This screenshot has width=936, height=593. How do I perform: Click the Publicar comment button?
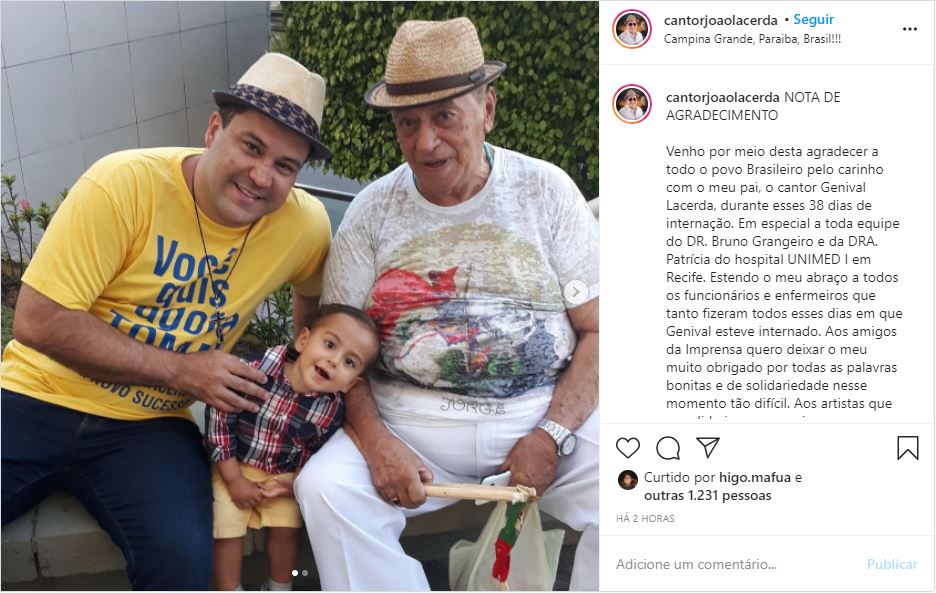pyautogui.click(x=892, y=564)
